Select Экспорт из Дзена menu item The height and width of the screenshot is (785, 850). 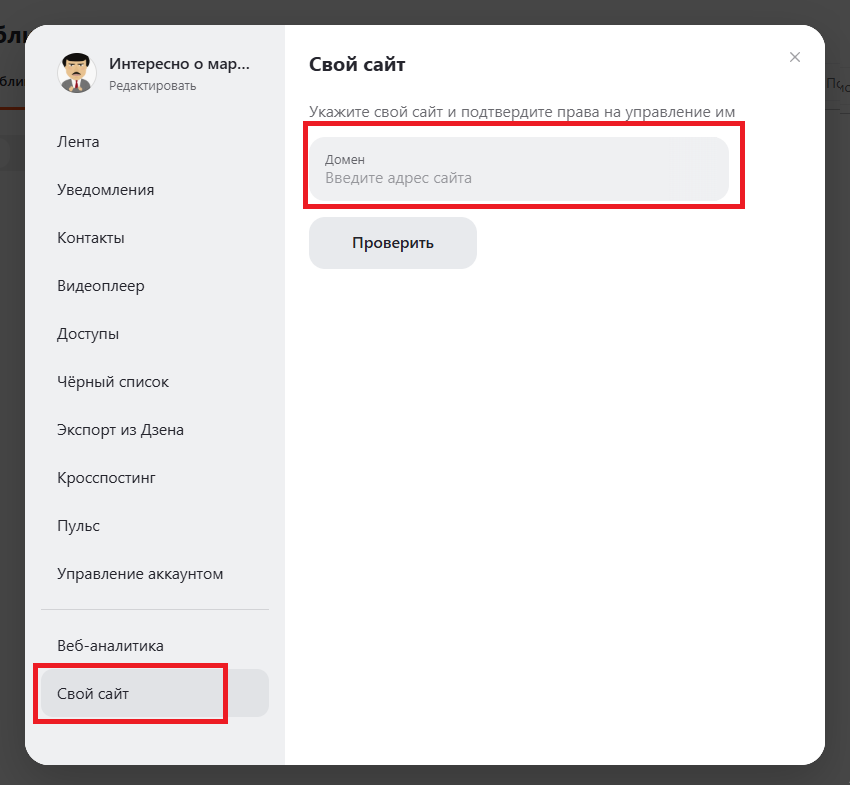point(120,430)
